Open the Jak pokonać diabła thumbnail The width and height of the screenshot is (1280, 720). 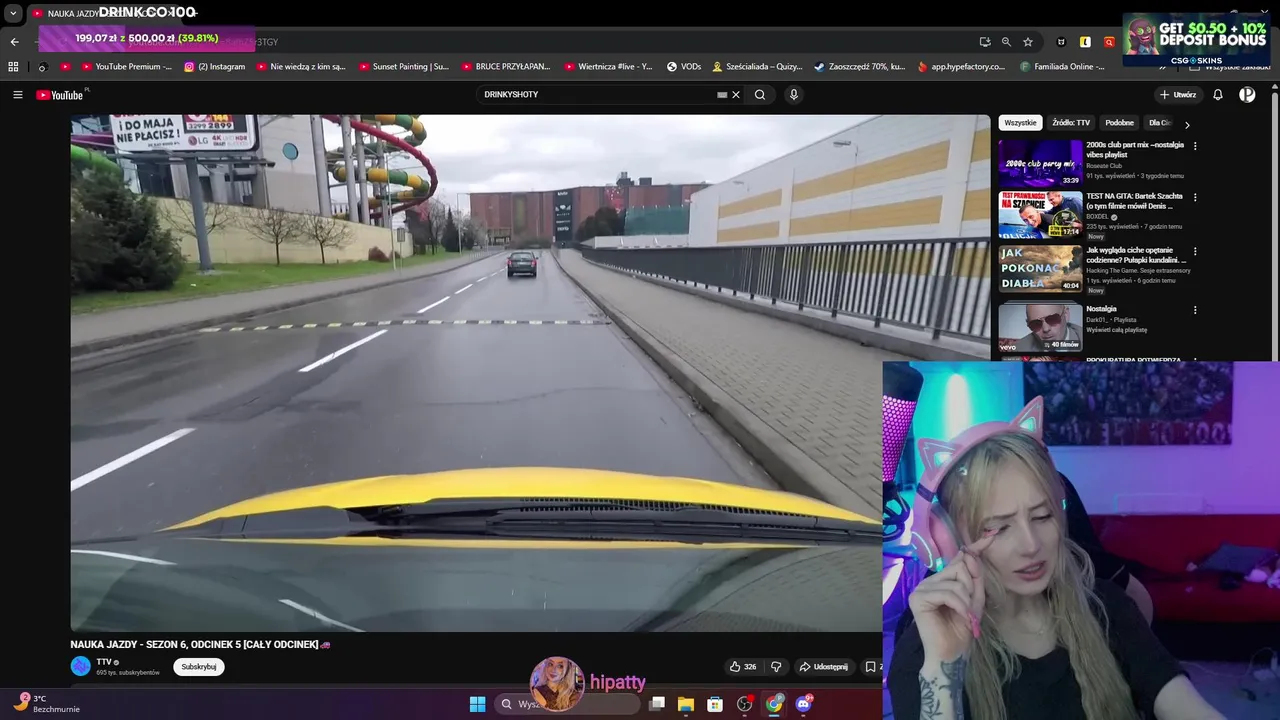(1040, 269)
